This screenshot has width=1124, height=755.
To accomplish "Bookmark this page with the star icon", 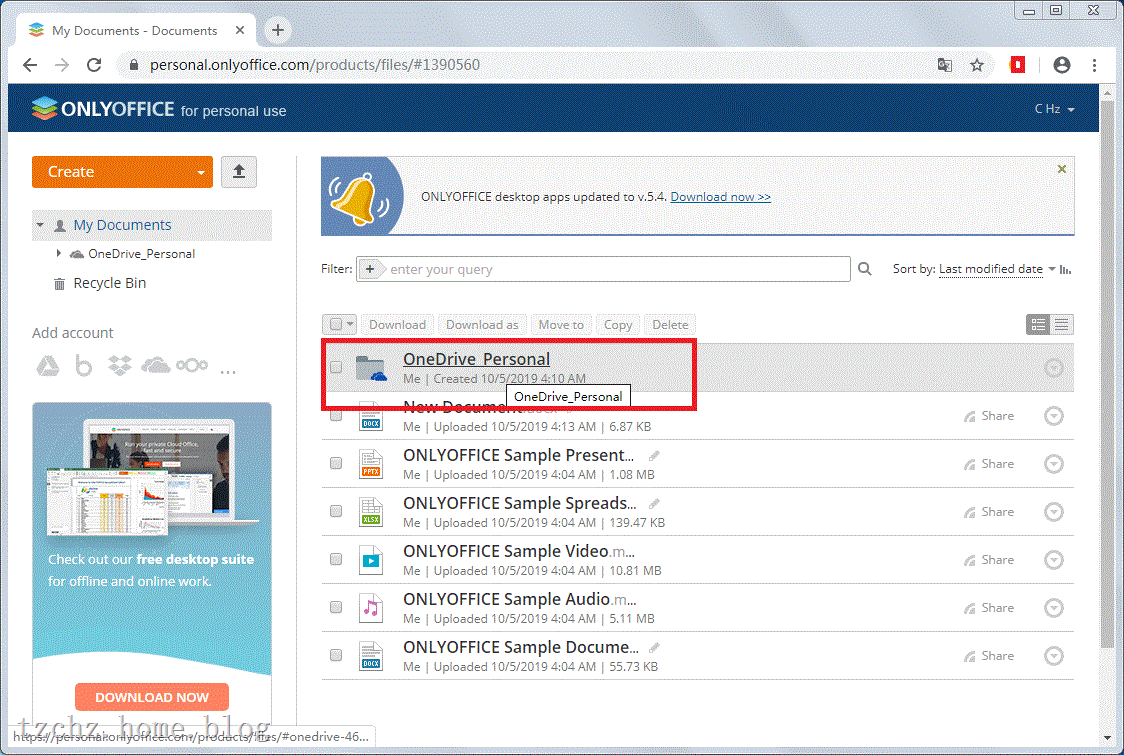I will tap(976, 65).
